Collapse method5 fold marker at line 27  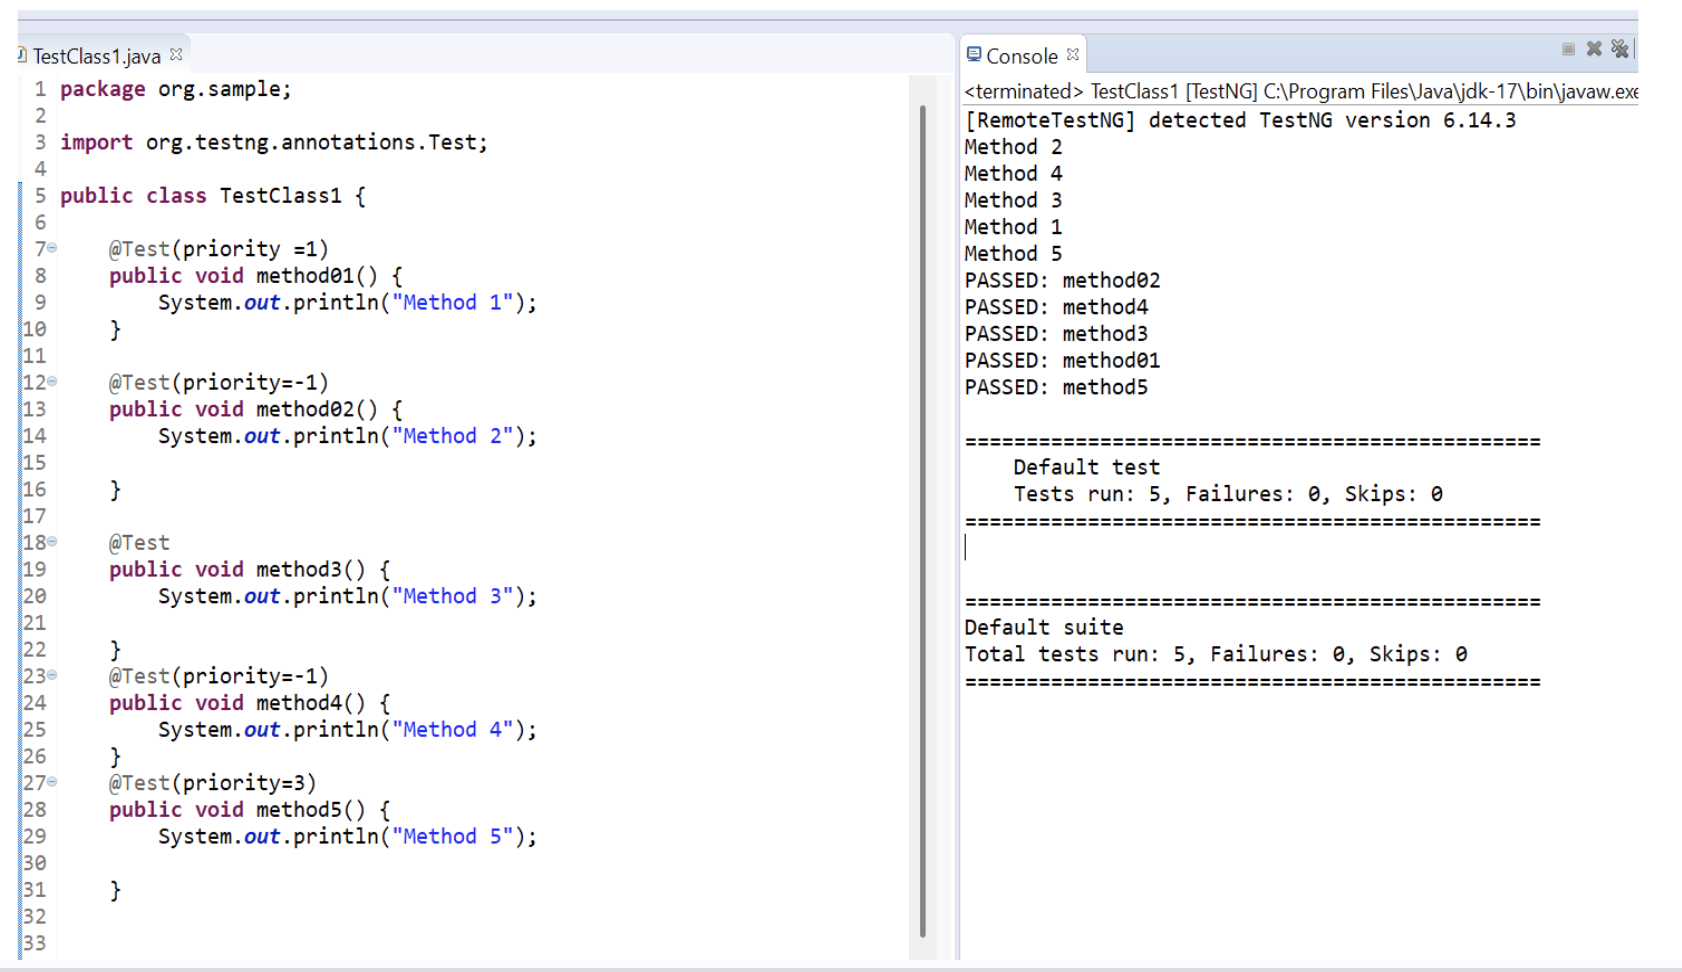point(52,782)
